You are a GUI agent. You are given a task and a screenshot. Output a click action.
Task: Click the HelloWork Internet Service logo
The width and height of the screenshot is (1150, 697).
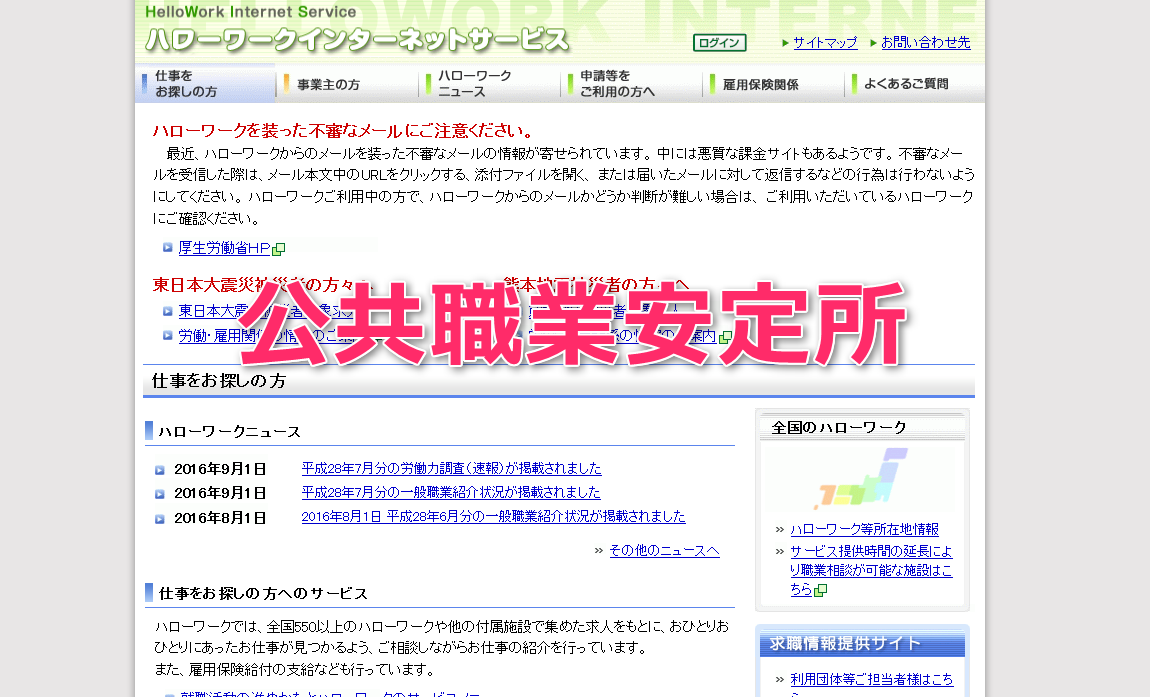[357, 30]
